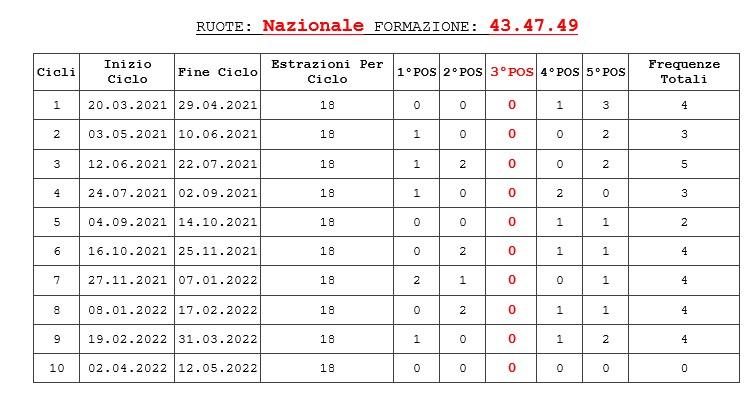Click start date 08.01.2022

pos(127,310)
